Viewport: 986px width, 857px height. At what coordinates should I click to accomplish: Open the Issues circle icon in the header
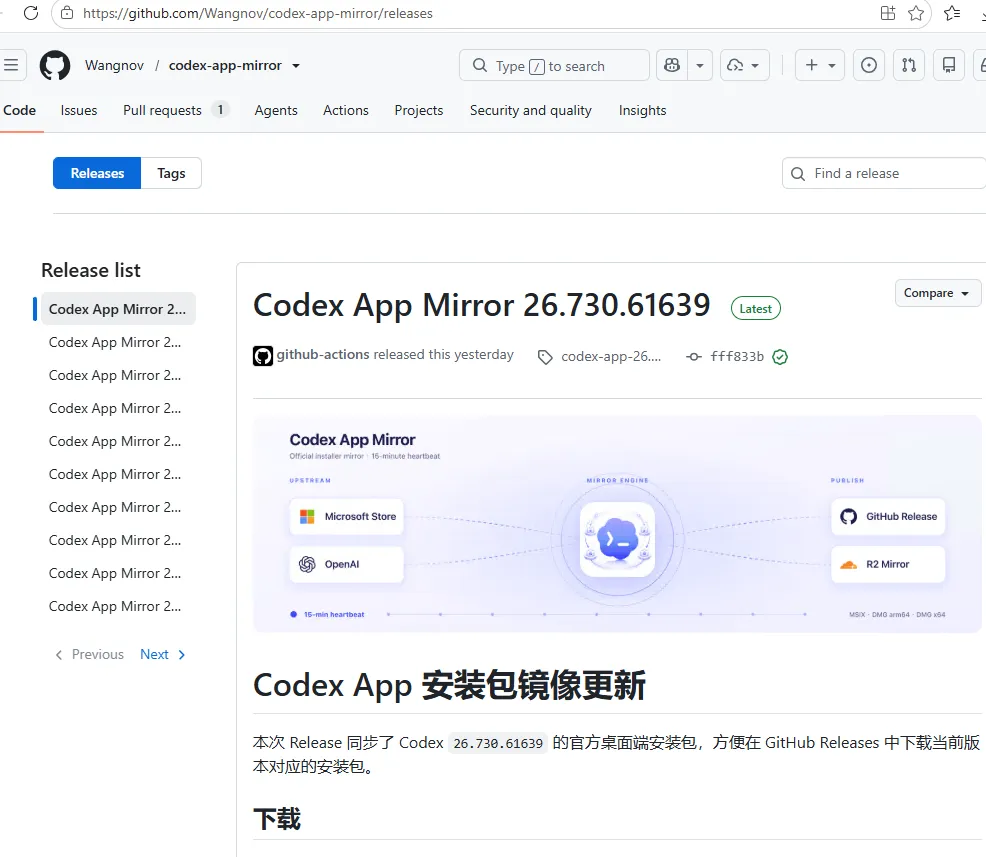[x=868, y=65]
